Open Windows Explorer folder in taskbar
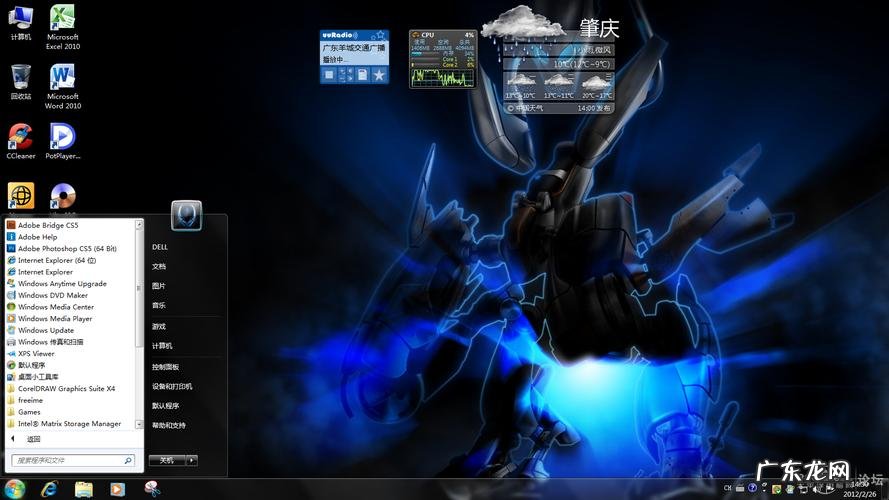The width and height of the screenshot is (889, 500). (x=83, y=489)
